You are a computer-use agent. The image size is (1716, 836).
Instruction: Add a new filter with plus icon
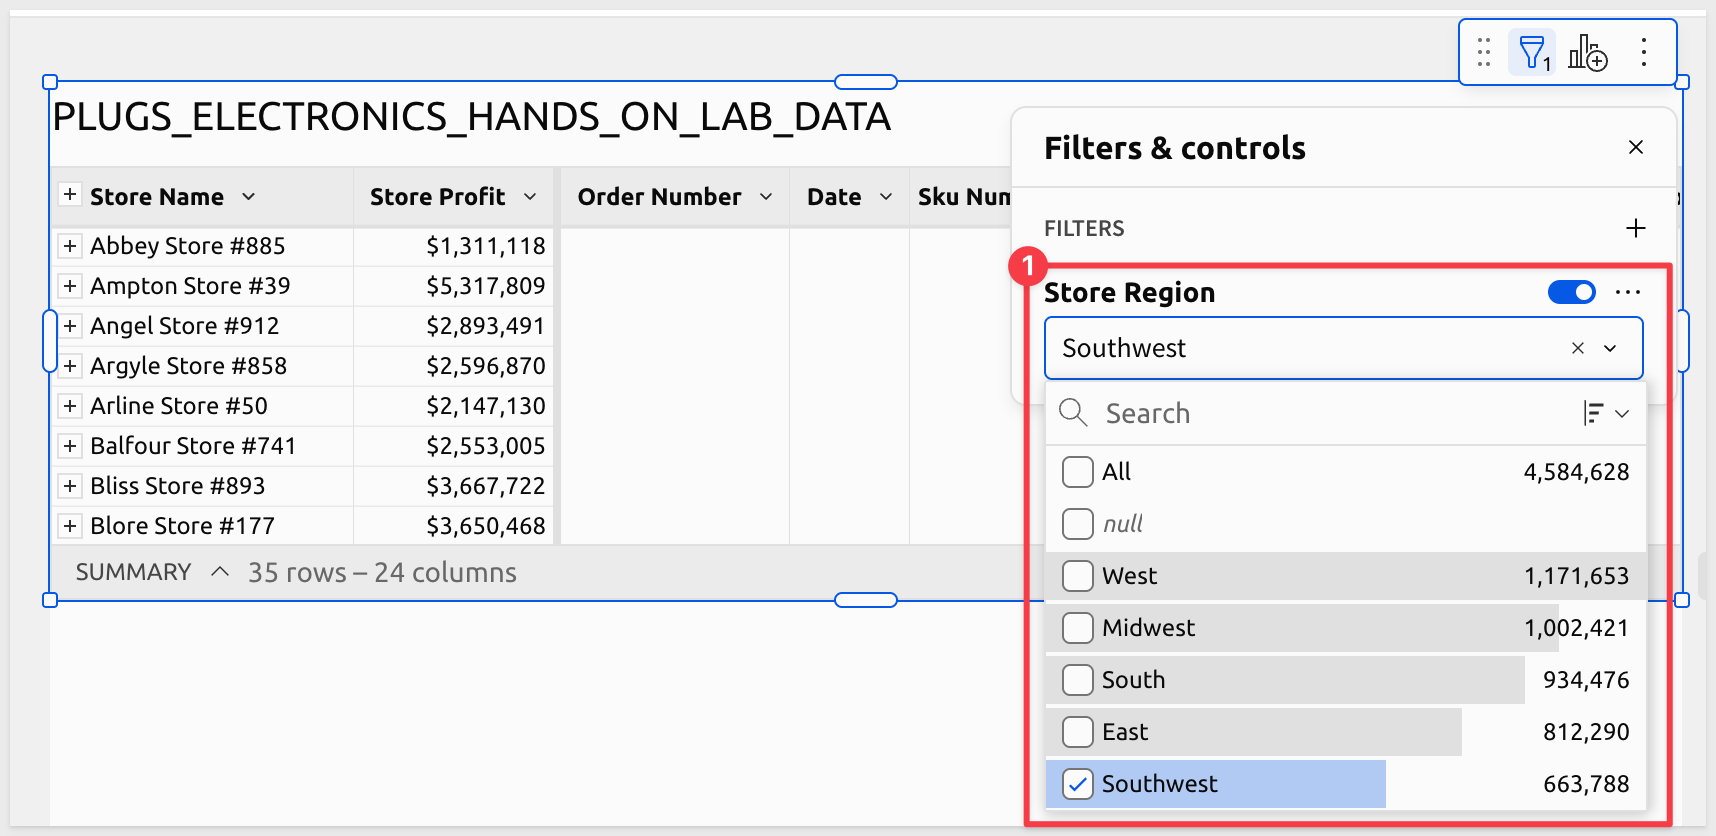tap(1636, 228)
